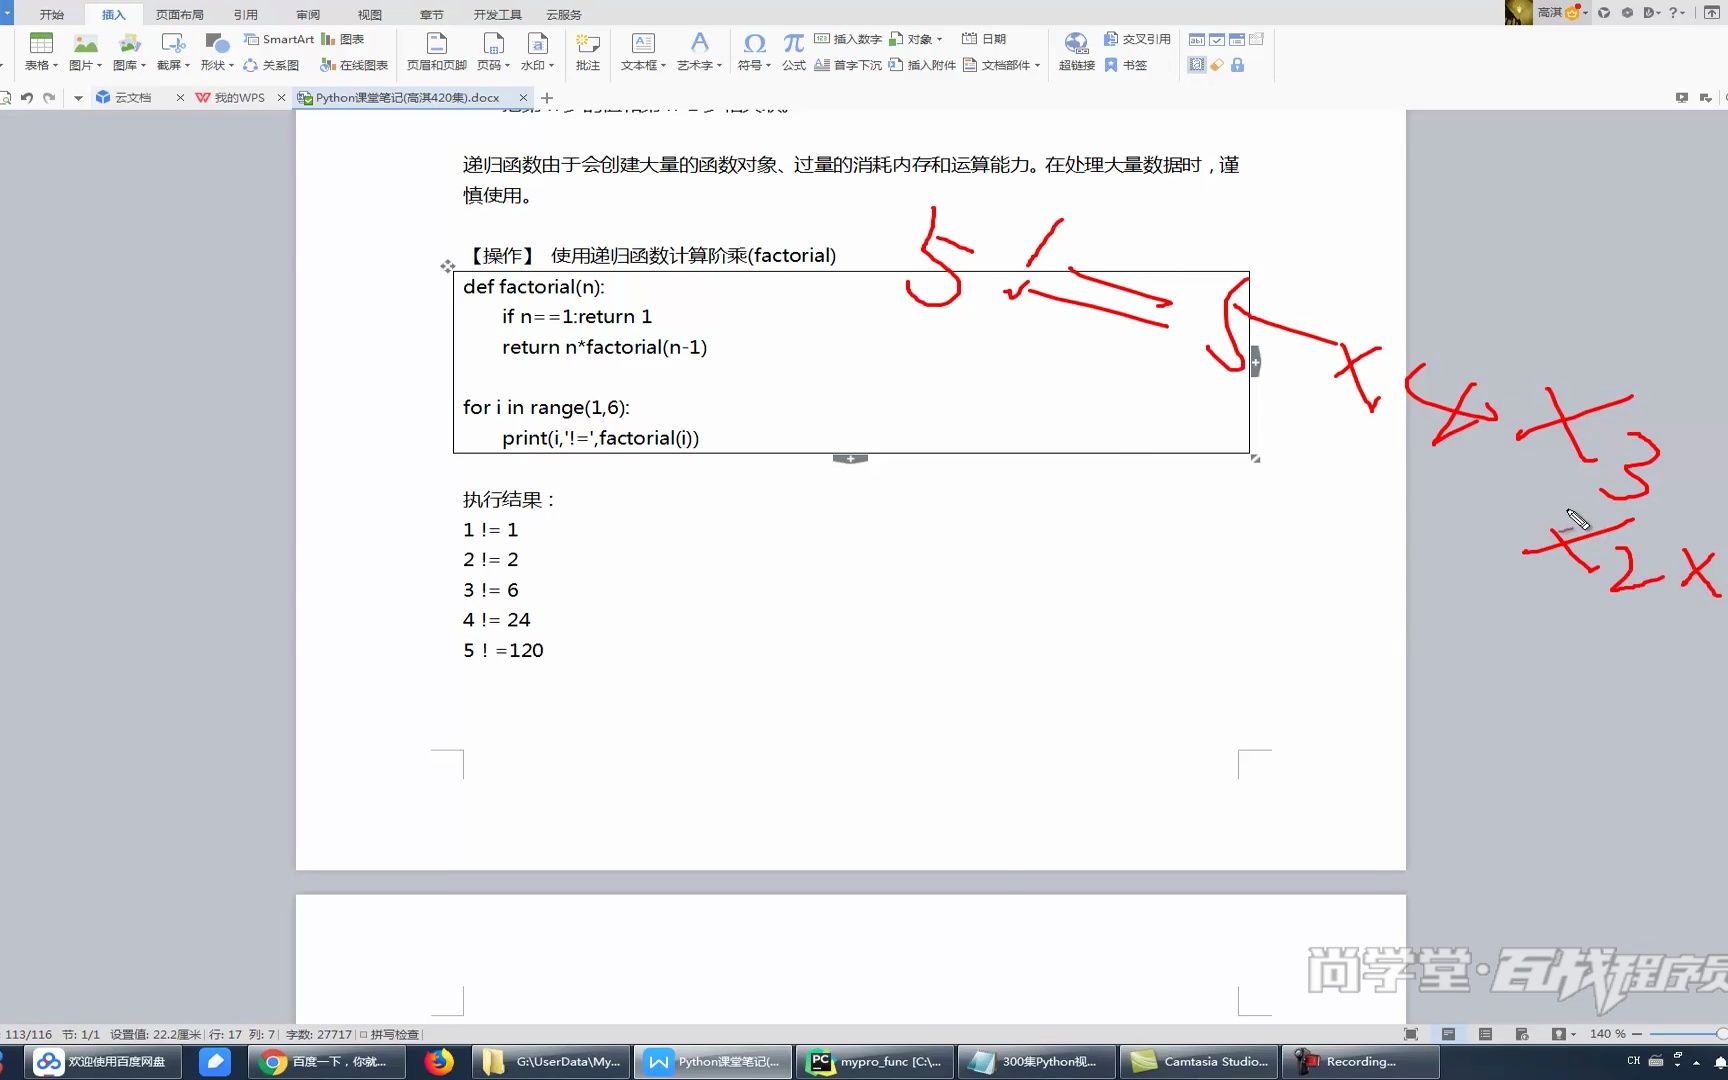Expand the 页码 dropdown arrow
1728x1080 pixels.
507,65
